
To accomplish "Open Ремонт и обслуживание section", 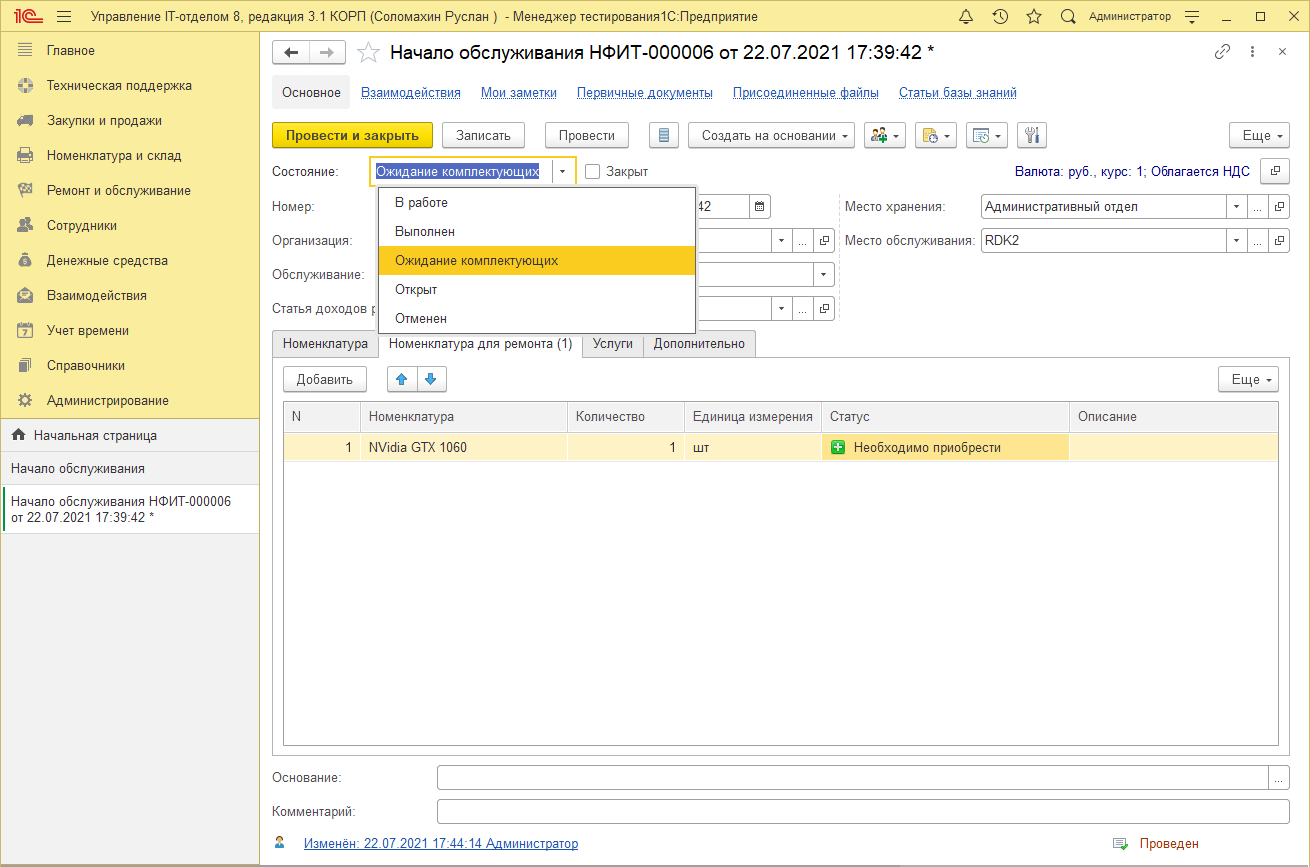I will 118,190.
